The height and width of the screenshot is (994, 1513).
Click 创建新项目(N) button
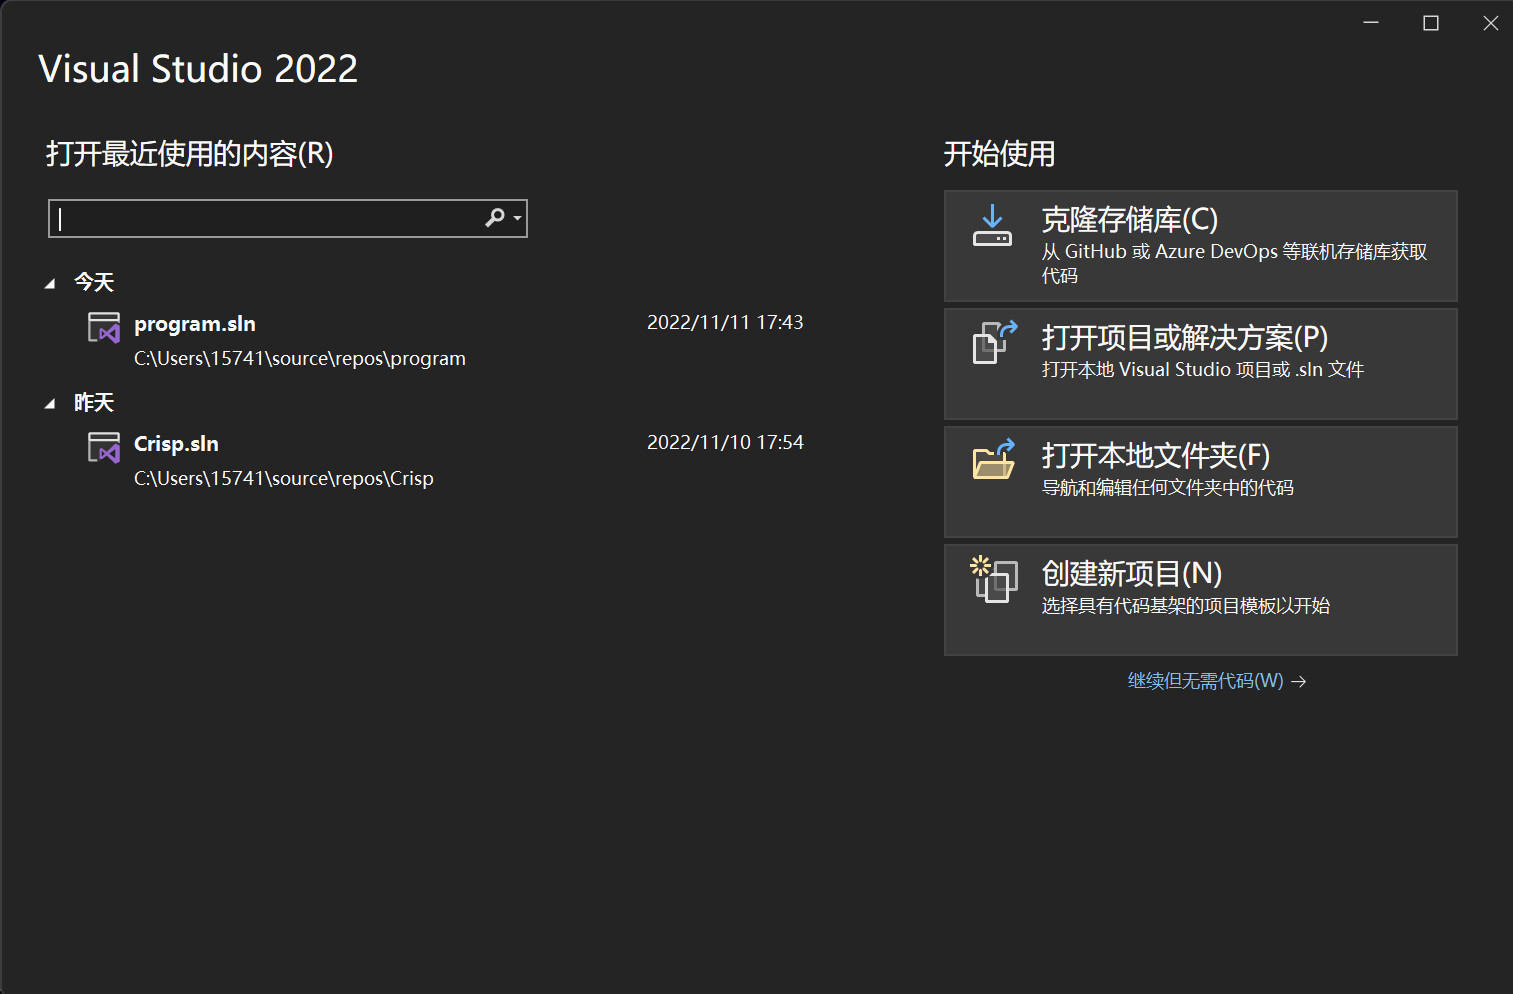[1200, 600]
